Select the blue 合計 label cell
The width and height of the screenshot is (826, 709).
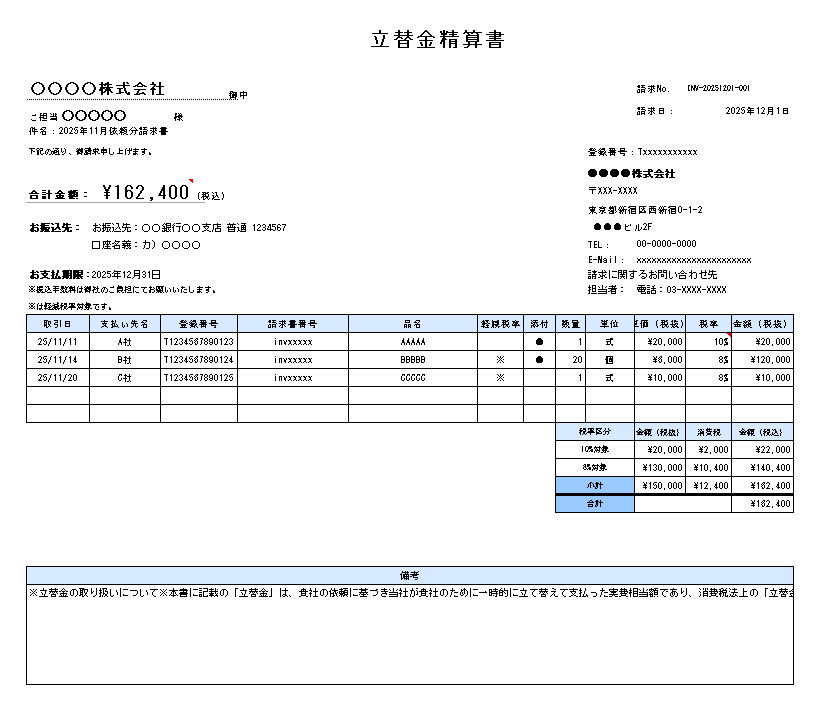[x=594, y=504]
